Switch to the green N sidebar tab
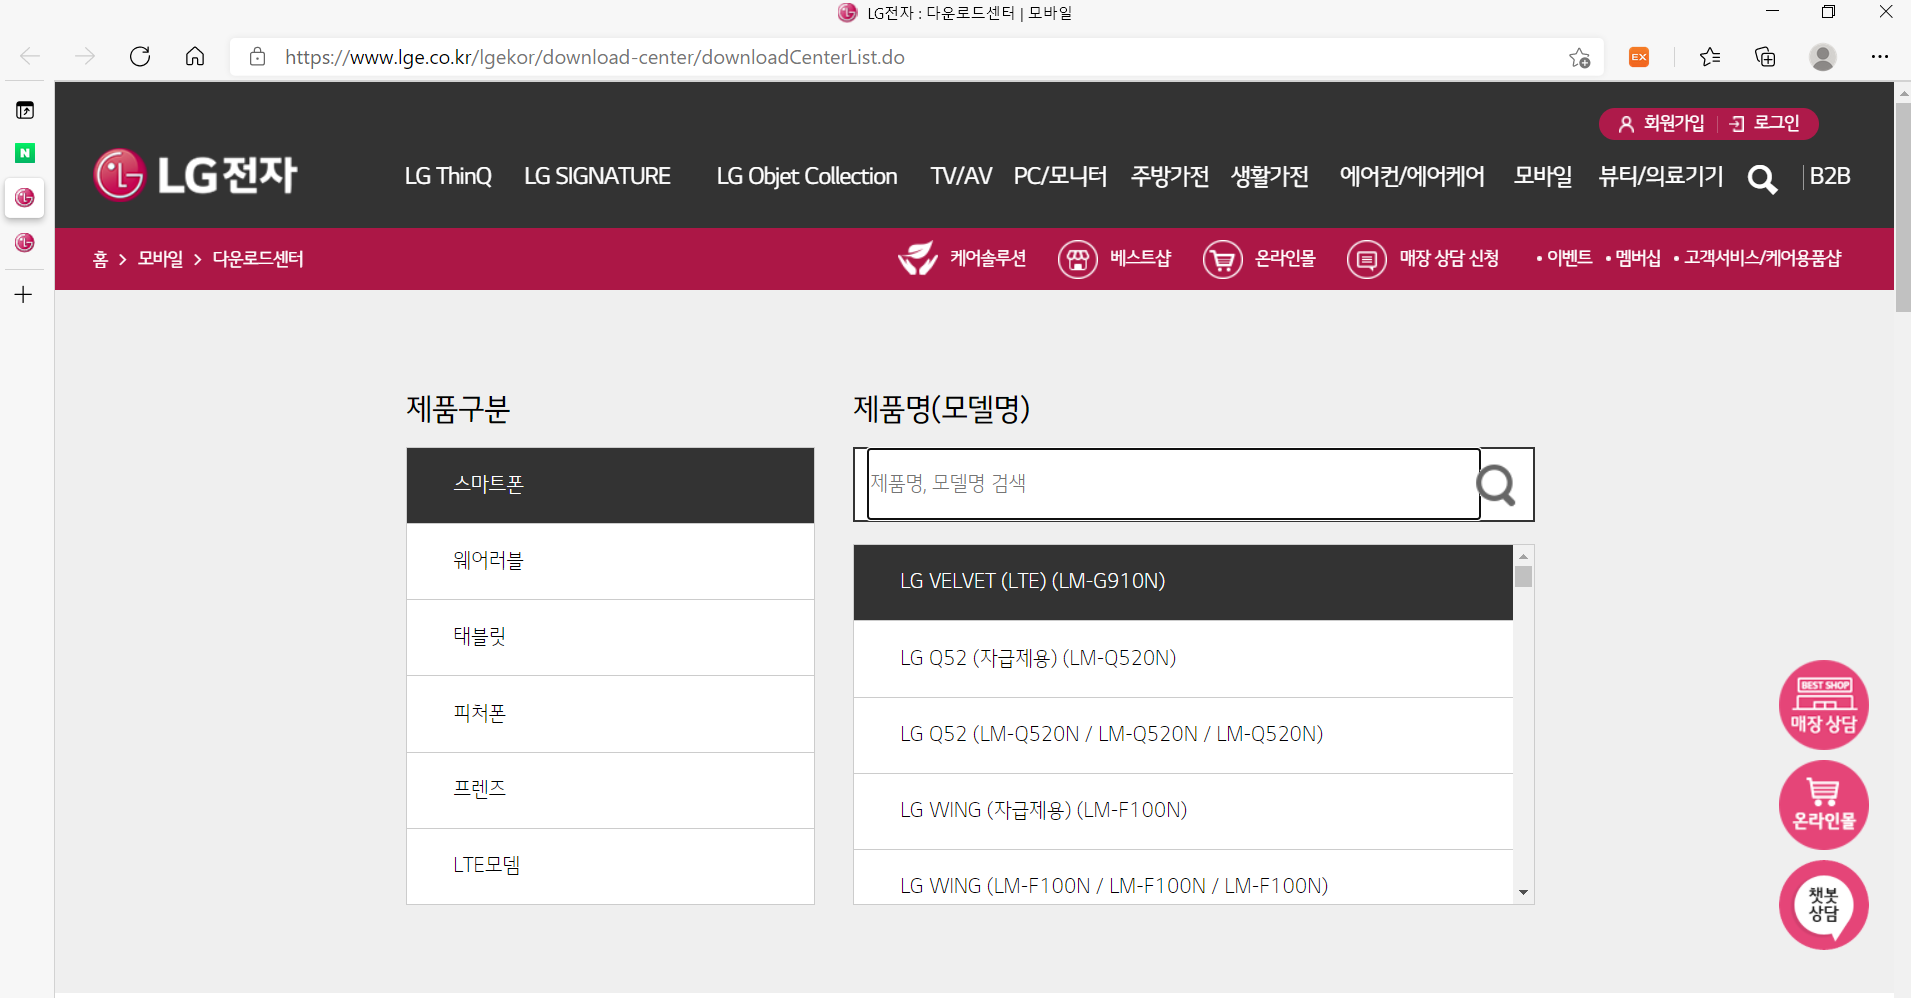This screenshot has height=998, width=1911. click(x=25, y=153)
